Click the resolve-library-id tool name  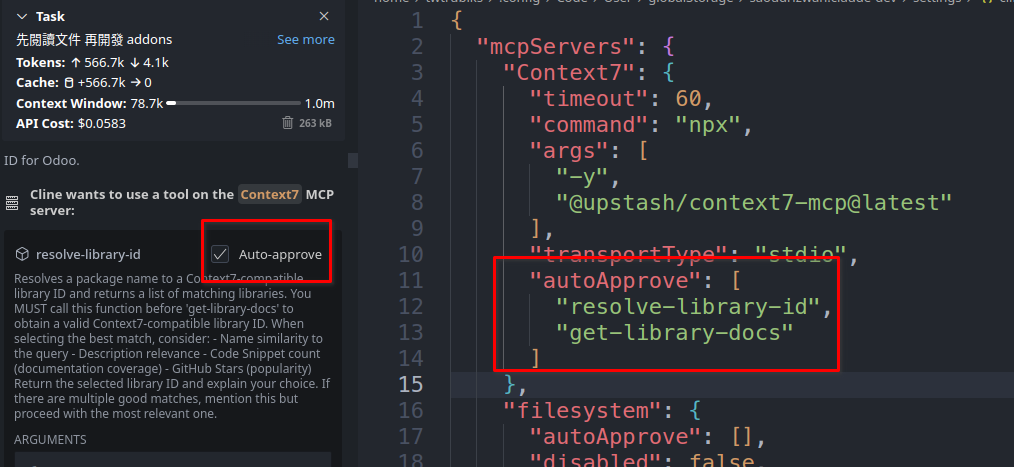click(x=88, y=254)
